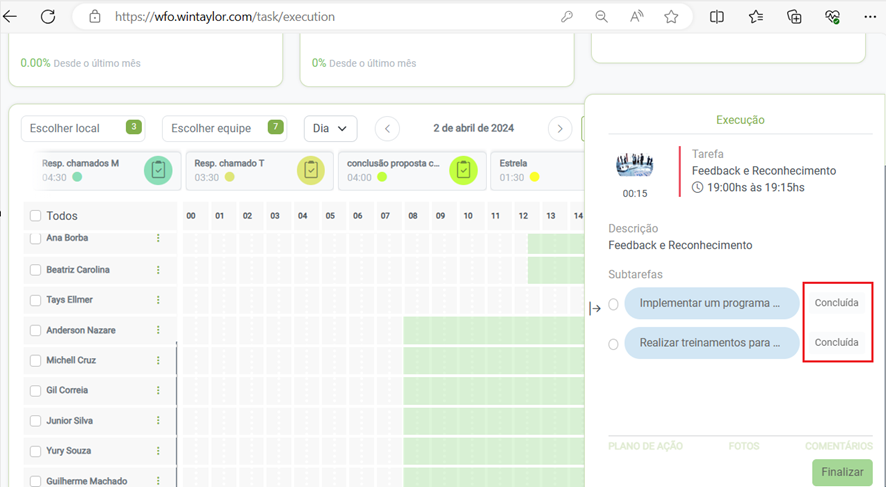Click the browser refresh icon
Screen dimensions: 886x487
point(47,17)
